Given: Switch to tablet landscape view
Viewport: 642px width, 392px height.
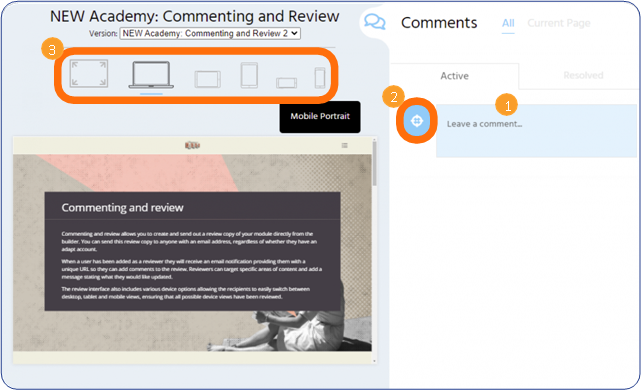Looking at the screenshot, I should [208, 79].
